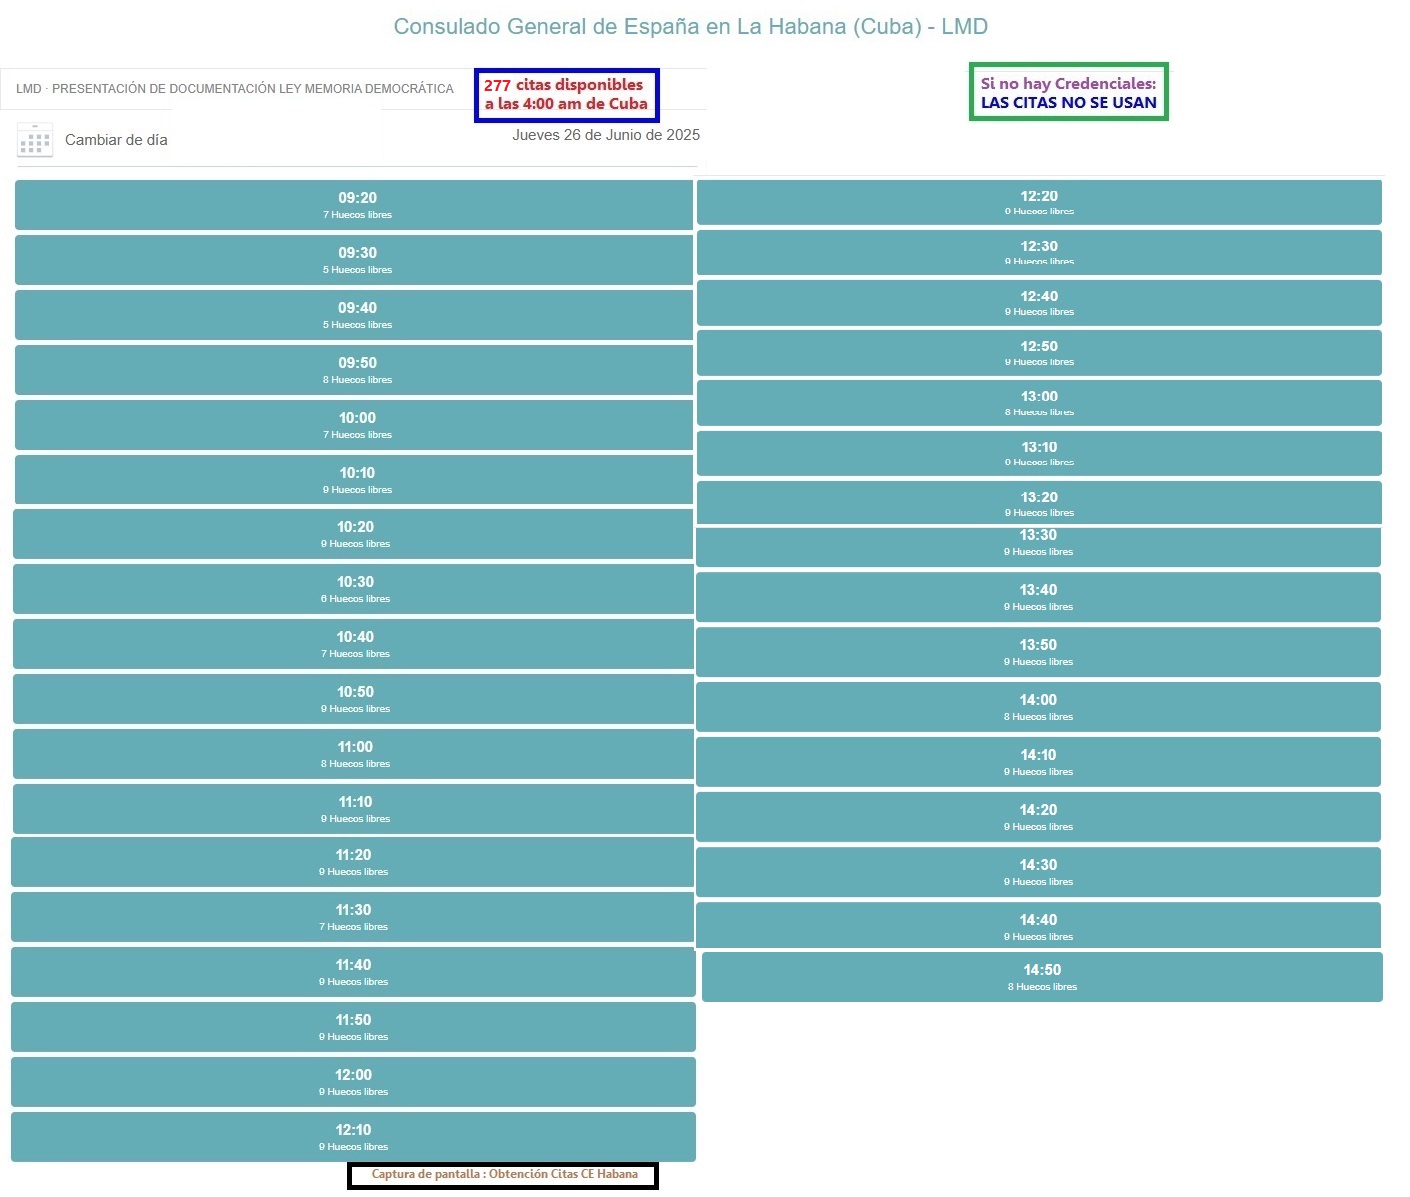Choose the 11:00 appointment slot
Screen dimensions: 1410x1197
pos(353,754)
